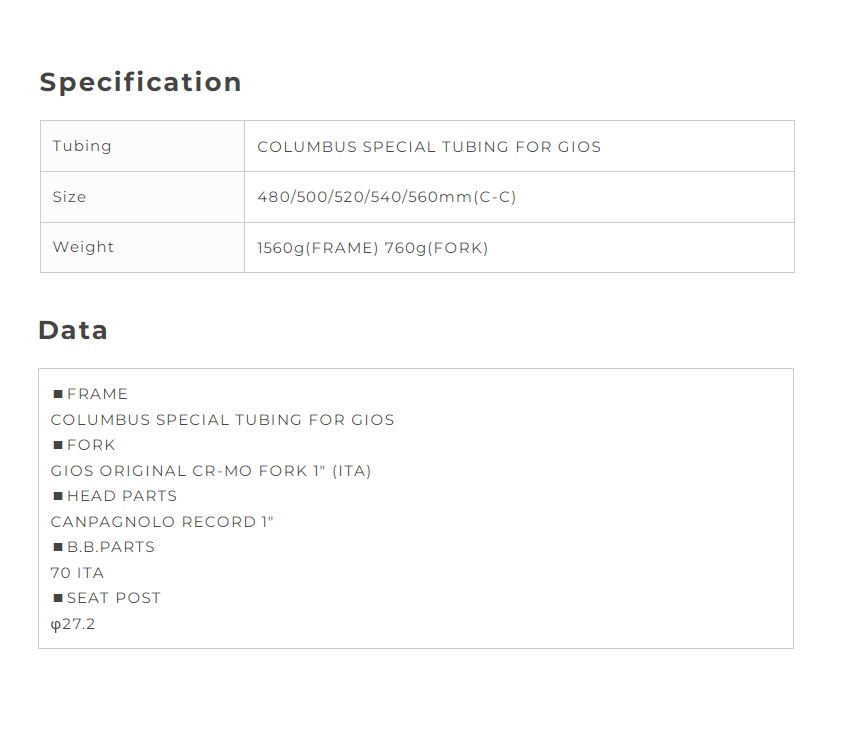Click the HEAD PARTS label
This screenshot has width=863, height=733.
122,496
